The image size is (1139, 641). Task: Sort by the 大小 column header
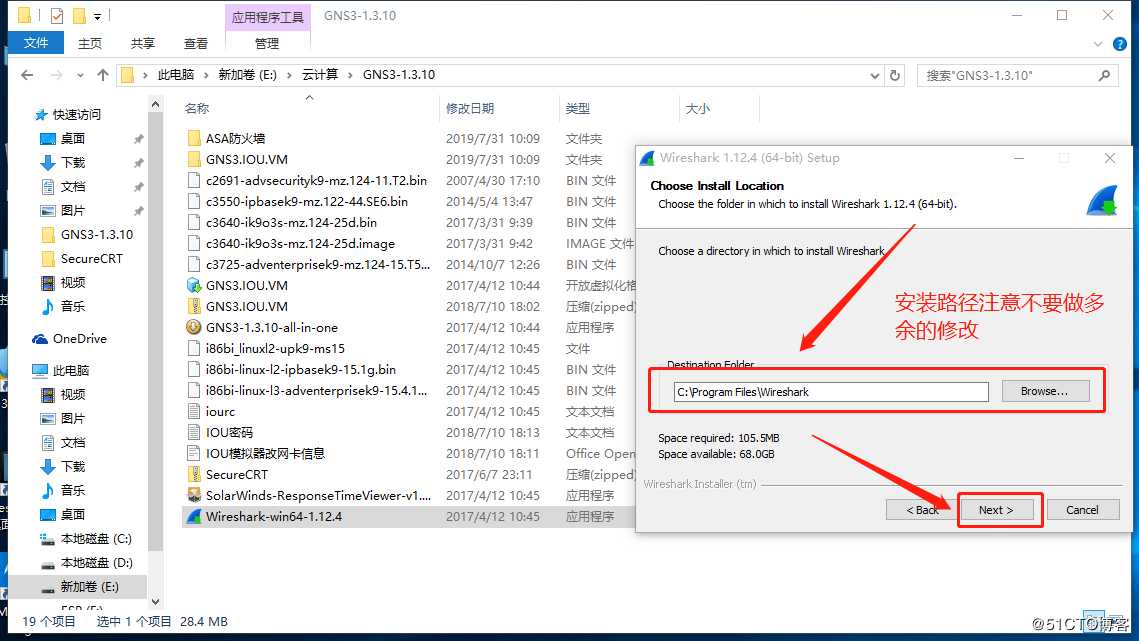(697, 108)
